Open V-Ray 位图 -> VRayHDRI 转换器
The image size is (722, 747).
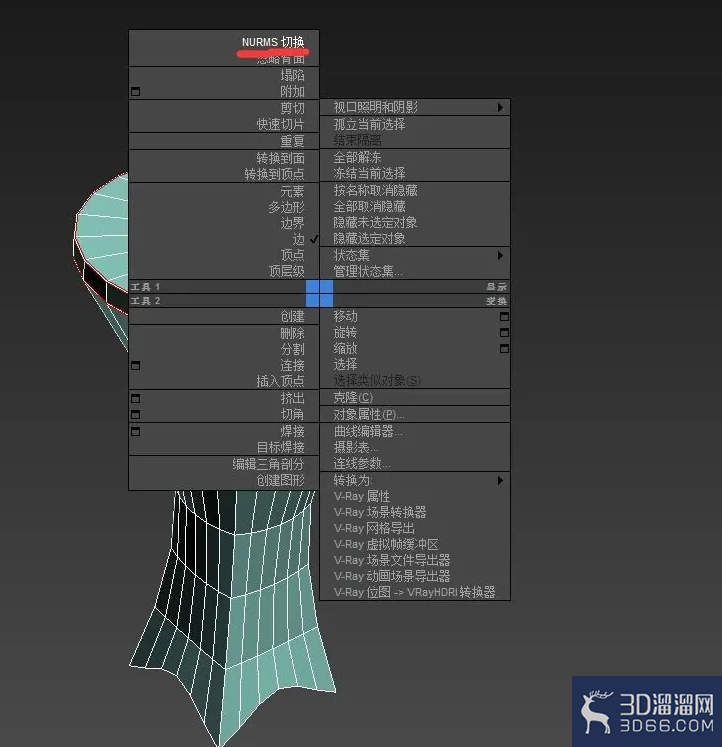(414, 593)
